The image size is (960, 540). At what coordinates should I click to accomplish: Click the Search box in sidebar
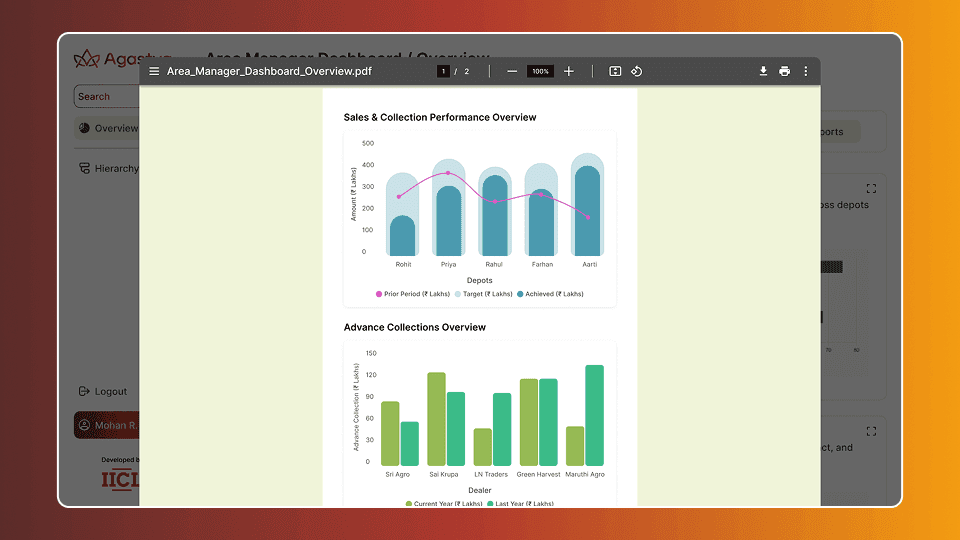[106, 97]
